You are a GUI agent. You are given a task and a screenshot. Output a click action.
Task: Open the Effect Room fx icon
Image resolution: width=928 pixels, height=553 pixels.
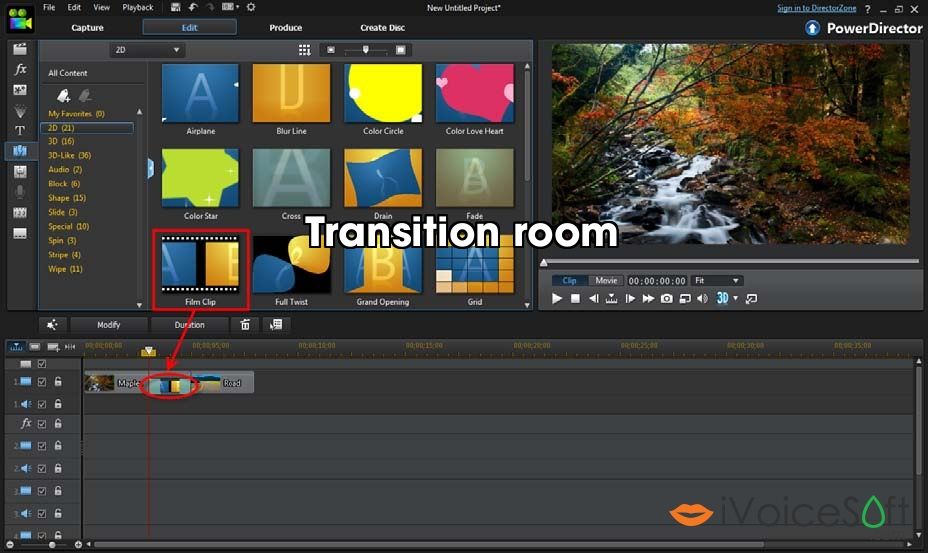20,69
